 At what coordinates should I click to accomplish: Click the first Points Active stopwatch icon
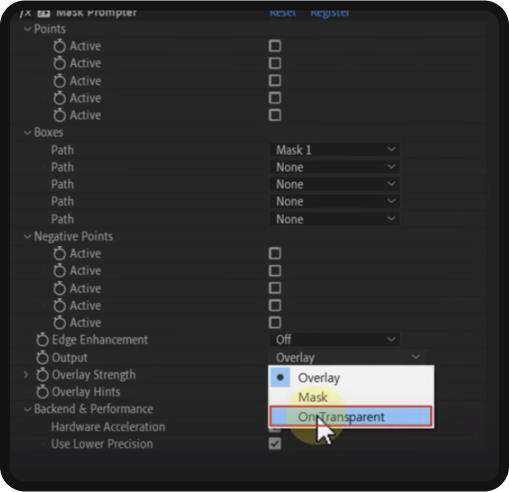coord(60,46)
